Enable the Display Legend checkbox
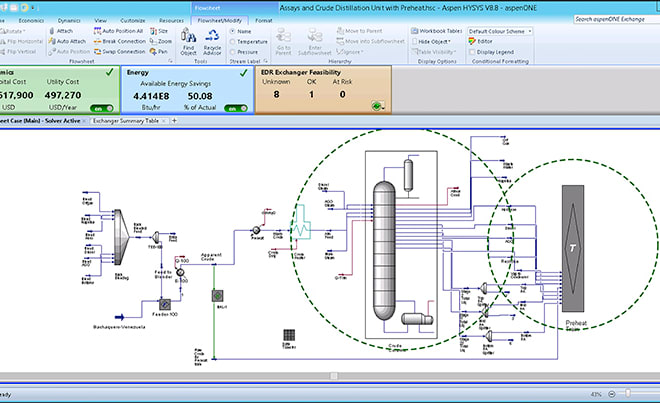Viewport: 660px width, 403px height. (x=472, y=52)
